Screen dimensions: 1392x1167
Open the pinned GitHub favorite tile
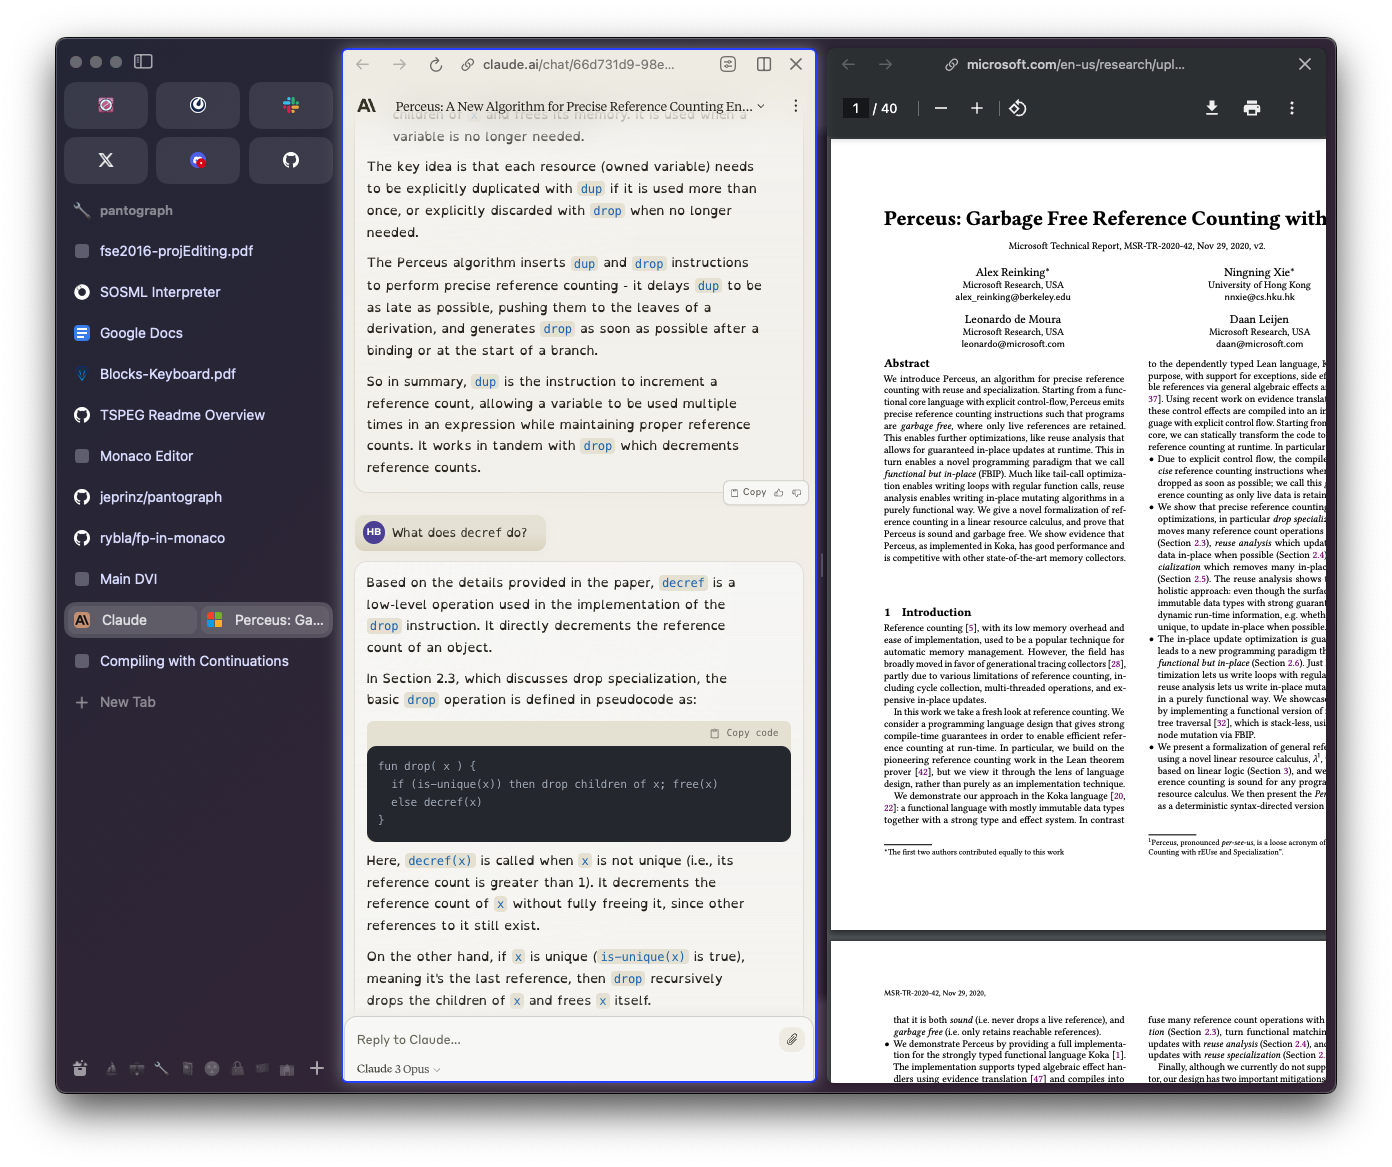(291, 160)
